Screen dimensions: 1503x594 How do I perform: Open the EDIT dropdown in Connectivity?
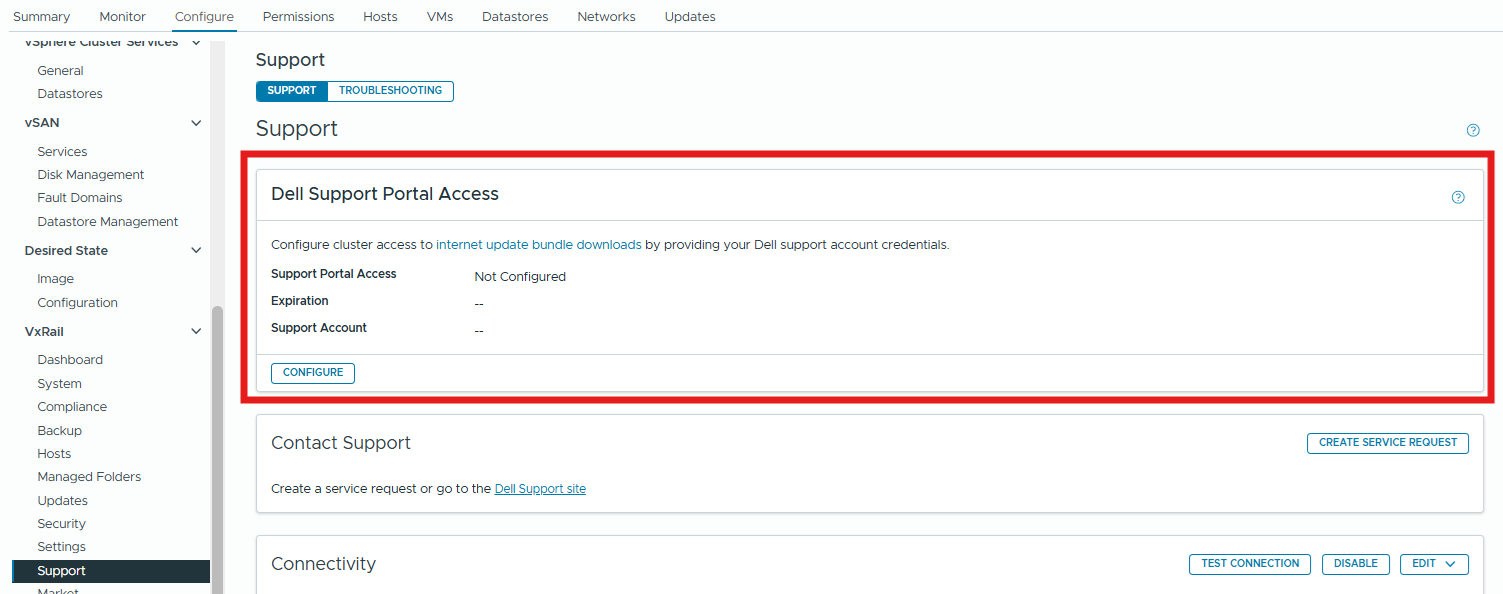pyautogui.click(x=1434, y=564)
